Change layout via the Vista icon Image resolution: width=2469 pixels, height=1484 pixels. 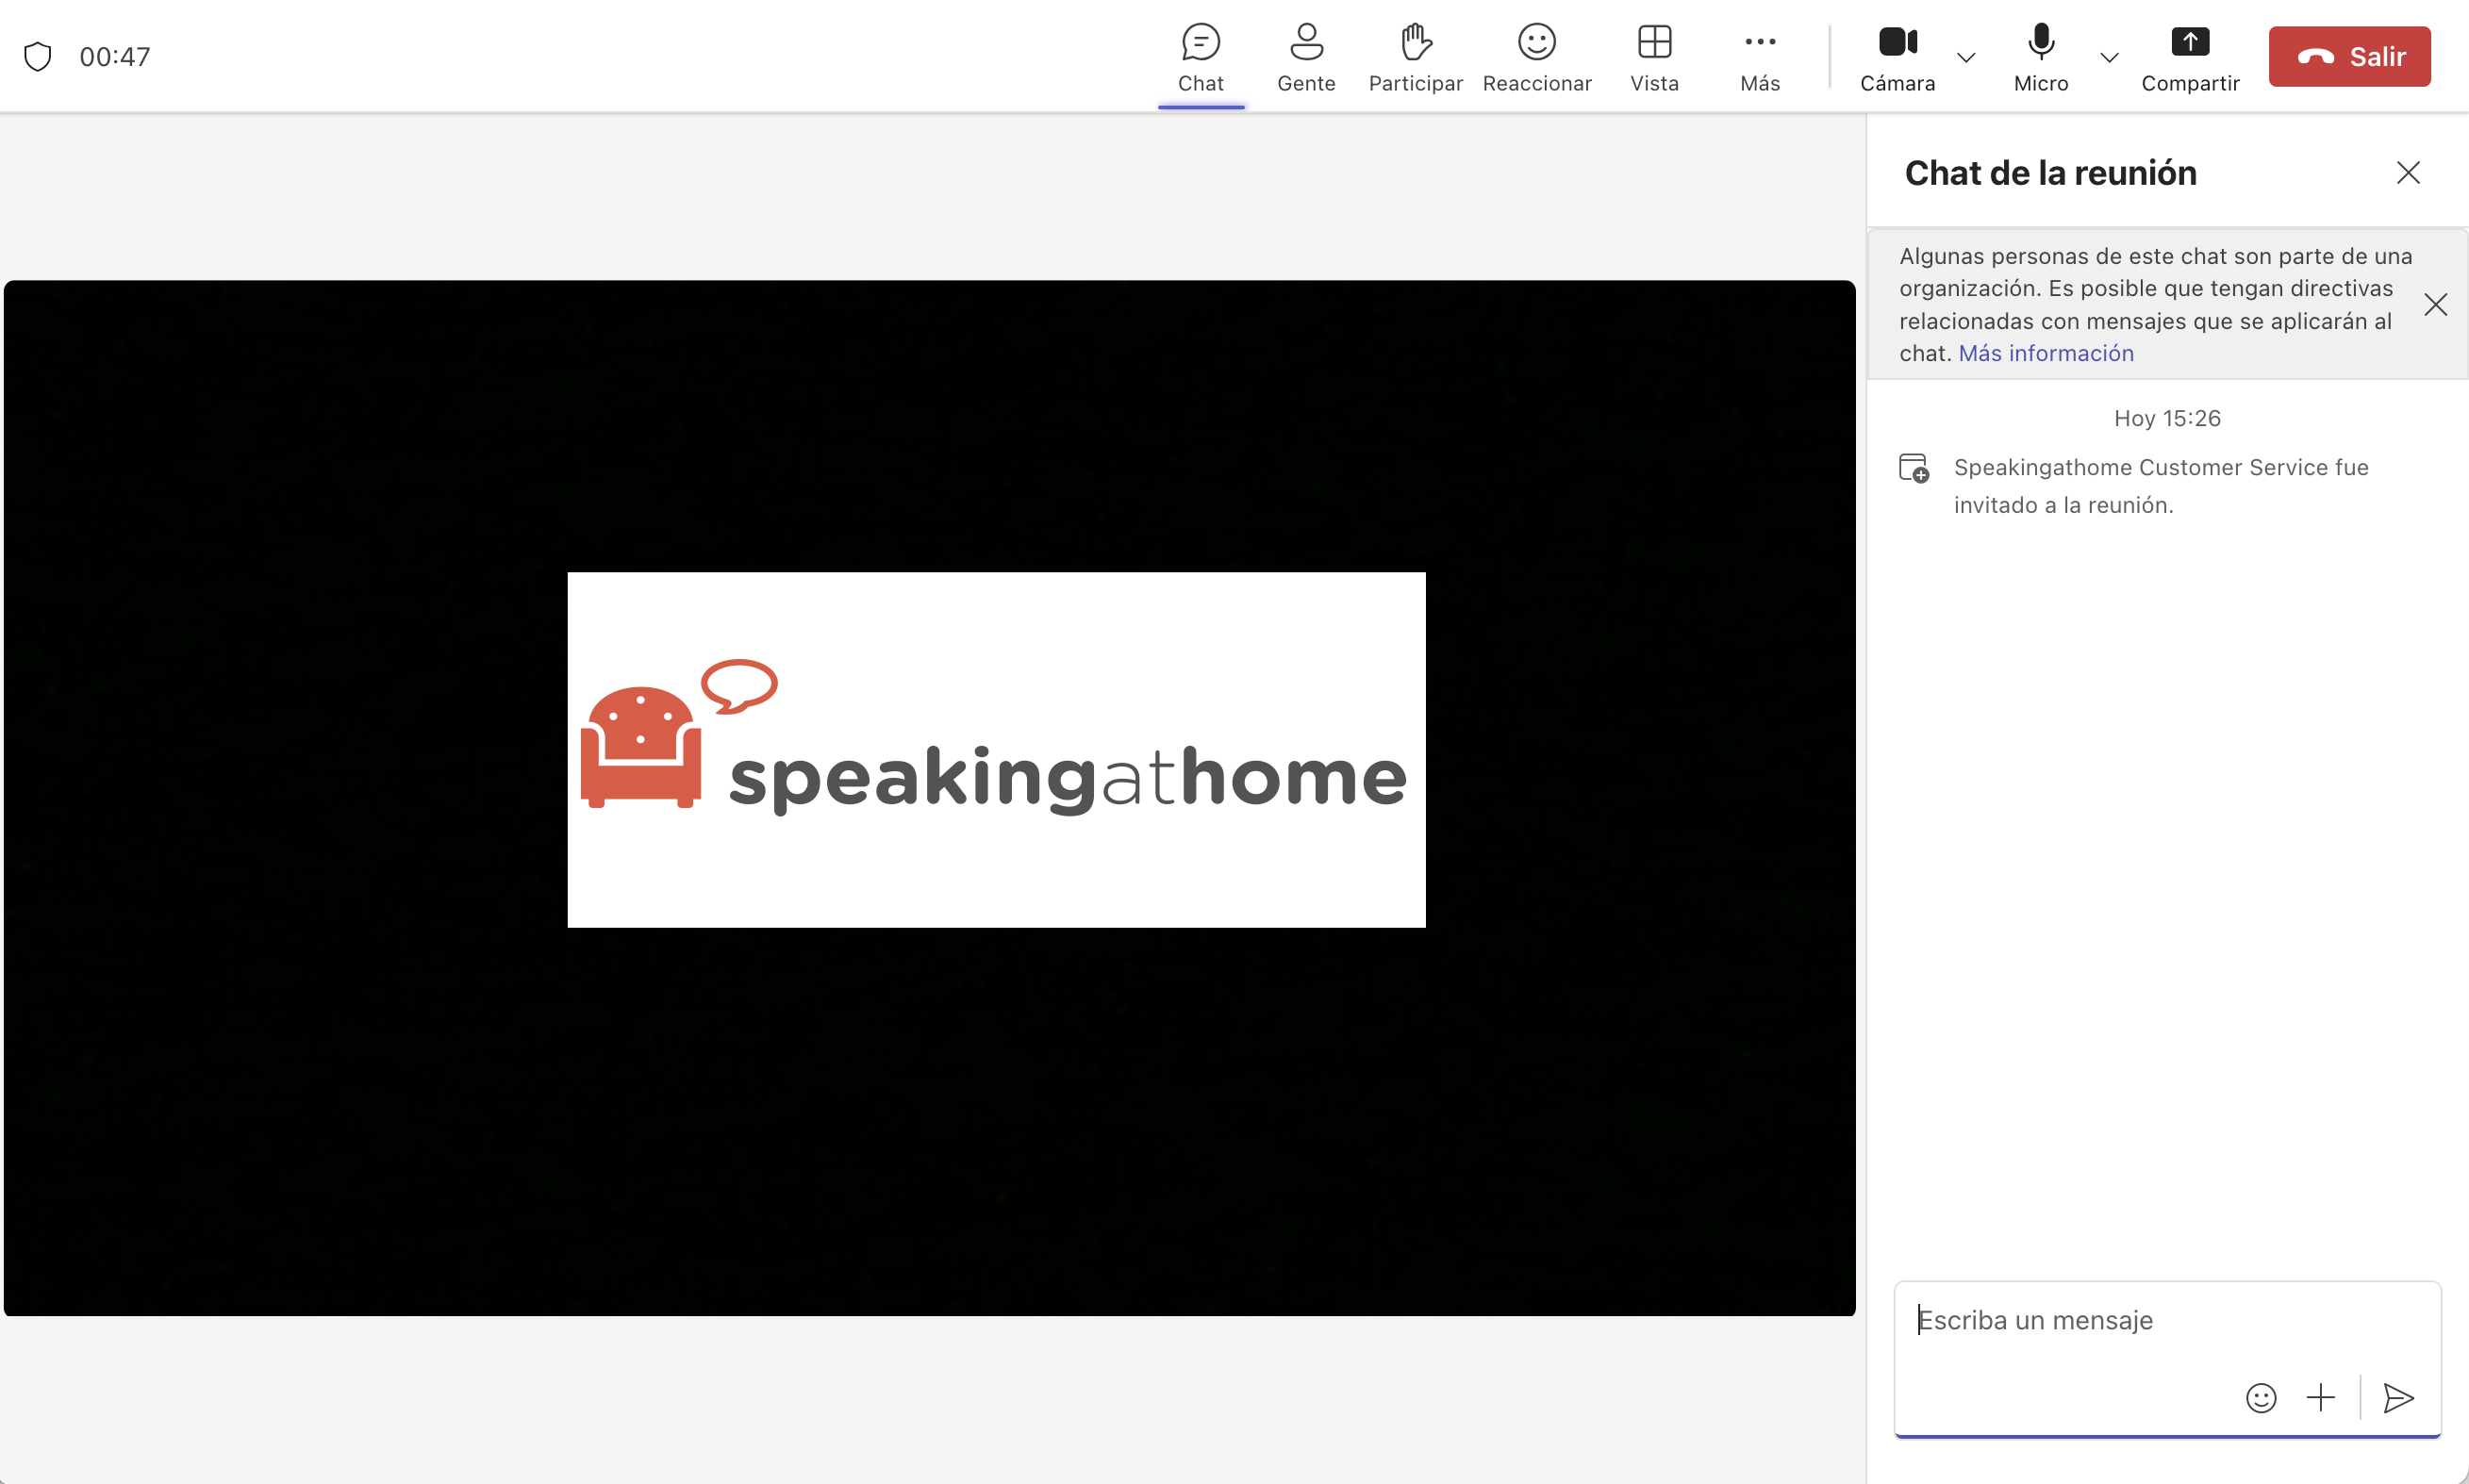tap(1654, 57)
